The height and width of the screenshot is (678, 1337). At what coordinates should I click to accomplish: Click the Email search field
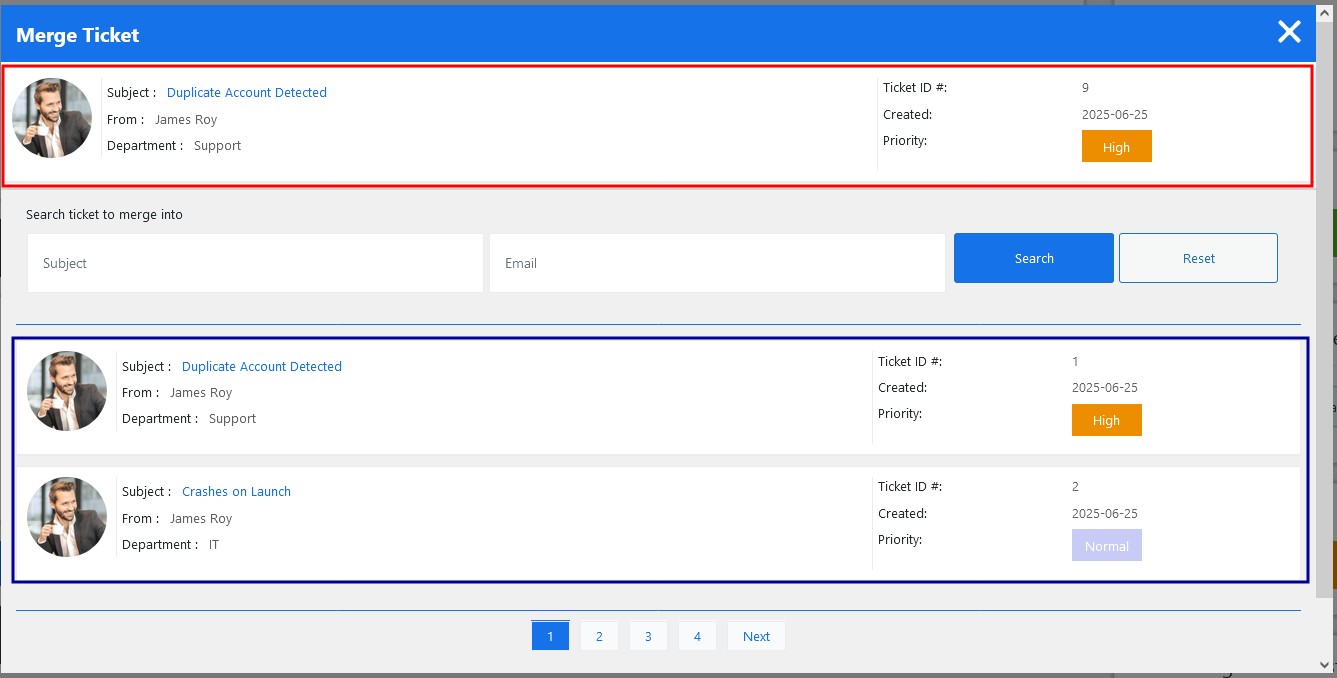(716, 263)
